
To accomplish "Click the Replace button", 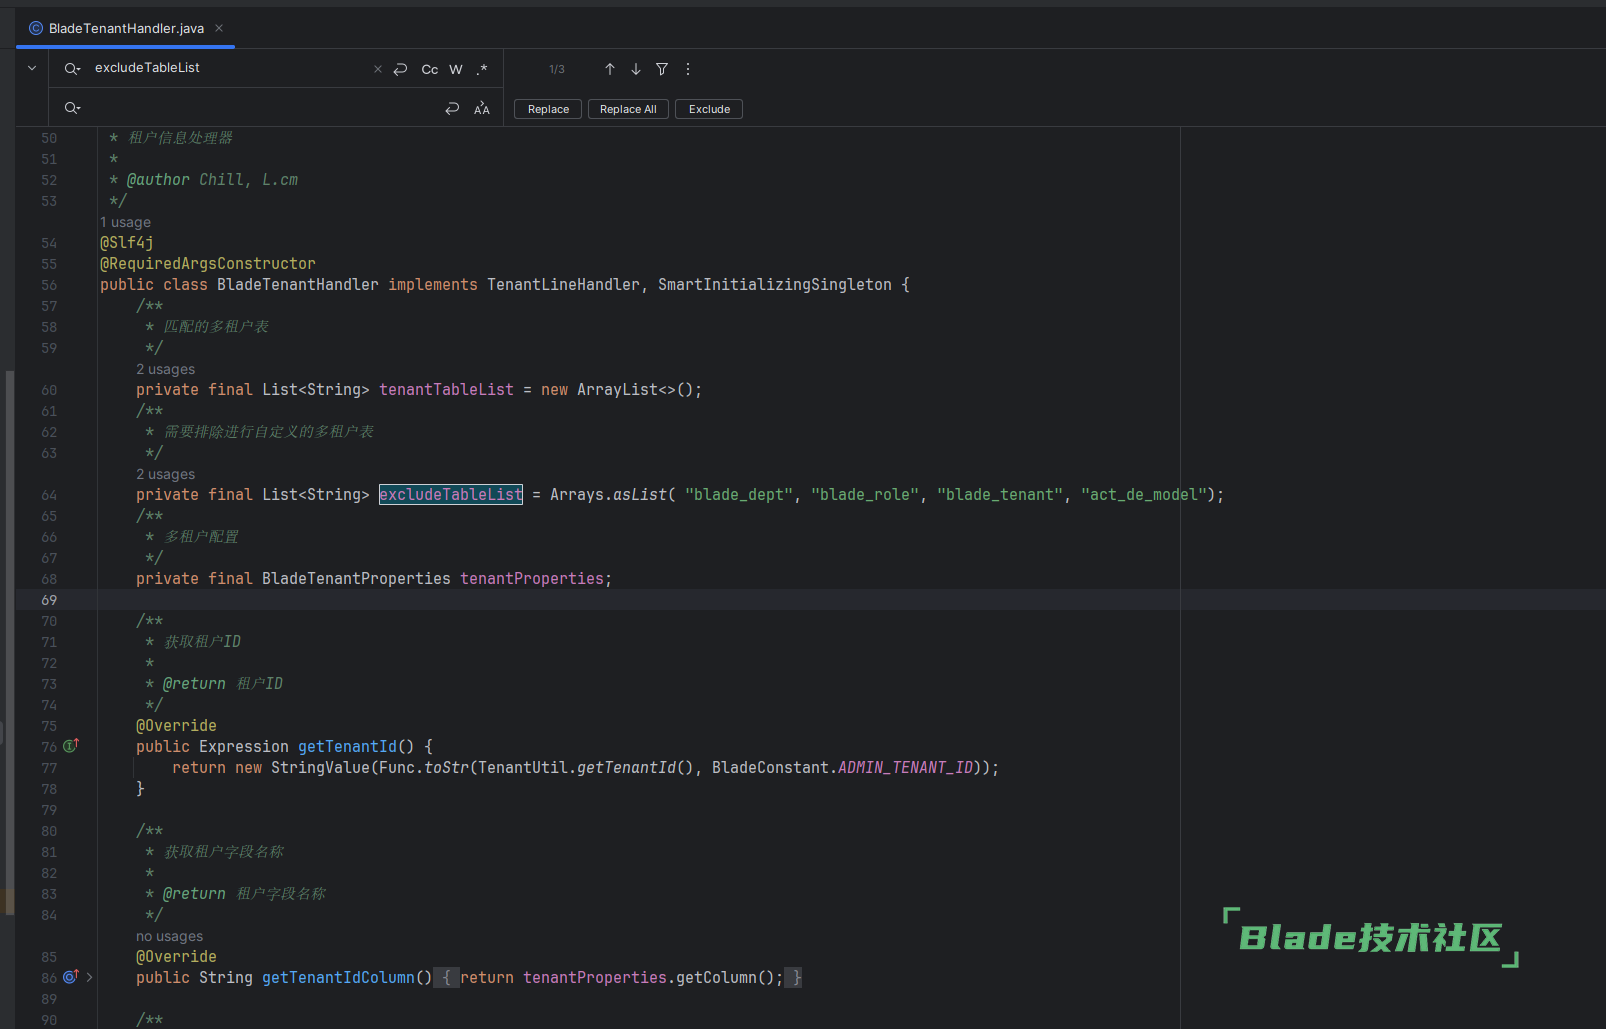I will [548, 109].
